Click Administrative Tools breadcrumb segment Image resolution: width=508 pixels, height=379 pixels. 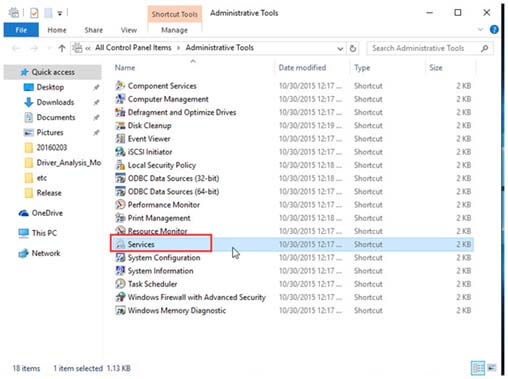click(x=220, y=48)
